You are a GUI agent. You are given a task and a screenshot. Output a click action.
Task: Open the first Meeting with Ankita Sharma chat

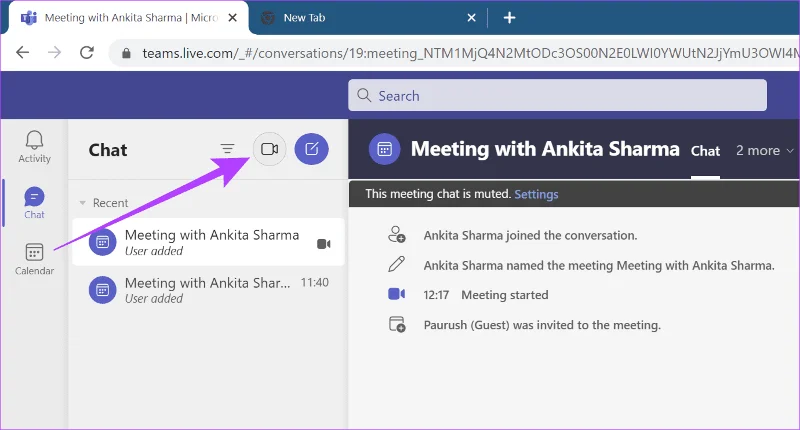coord(209,242)
